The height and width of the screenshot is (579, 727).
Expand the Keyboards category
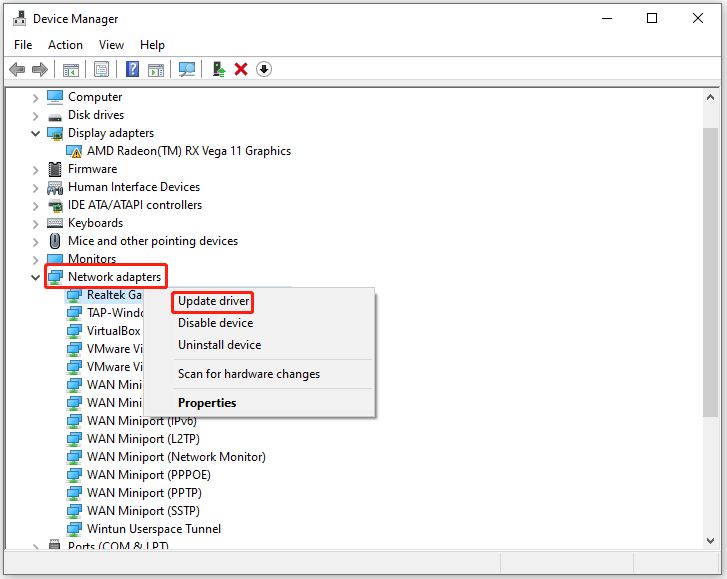[36, 223]
